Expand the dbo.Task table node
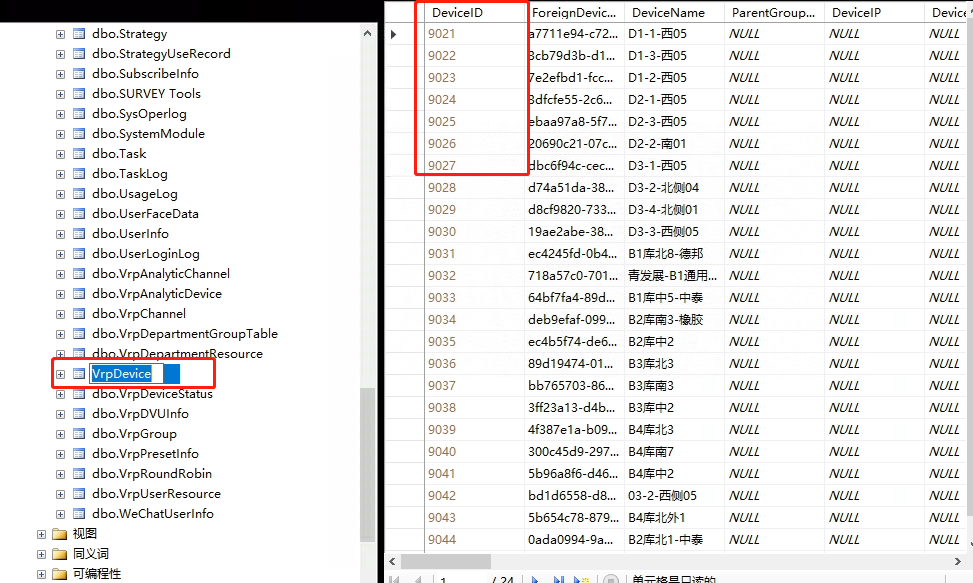Screen dimensions: 973x583 tap(60, 154)
